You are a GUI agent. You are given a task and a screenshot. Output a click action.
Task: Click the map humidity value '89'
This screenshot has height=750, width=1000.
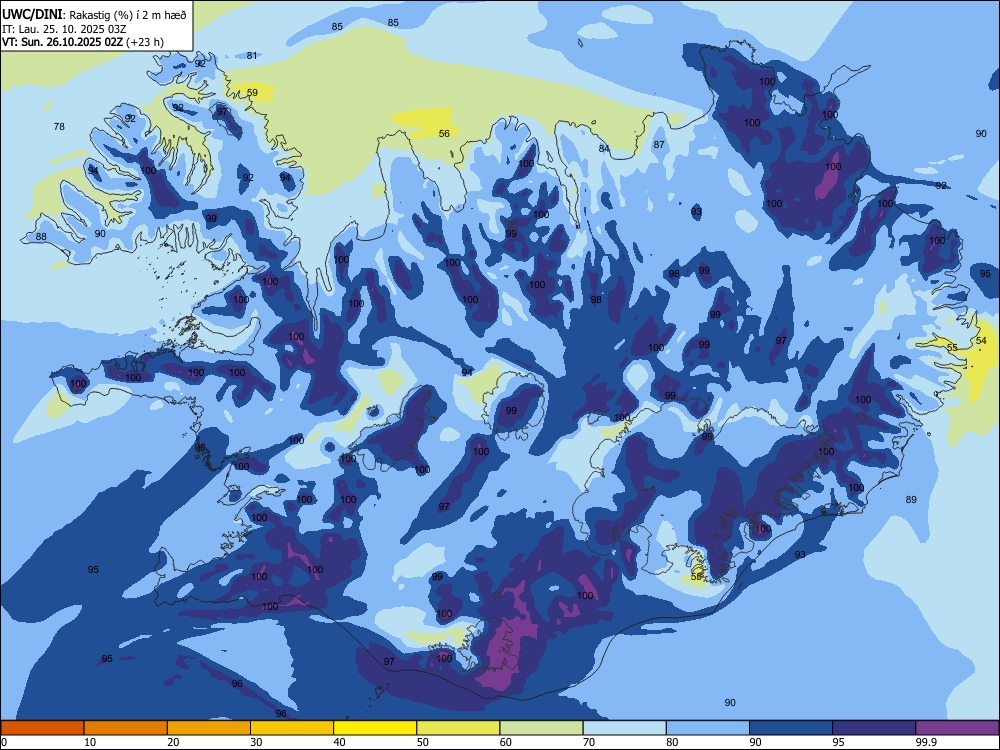(x=911, y=499)
